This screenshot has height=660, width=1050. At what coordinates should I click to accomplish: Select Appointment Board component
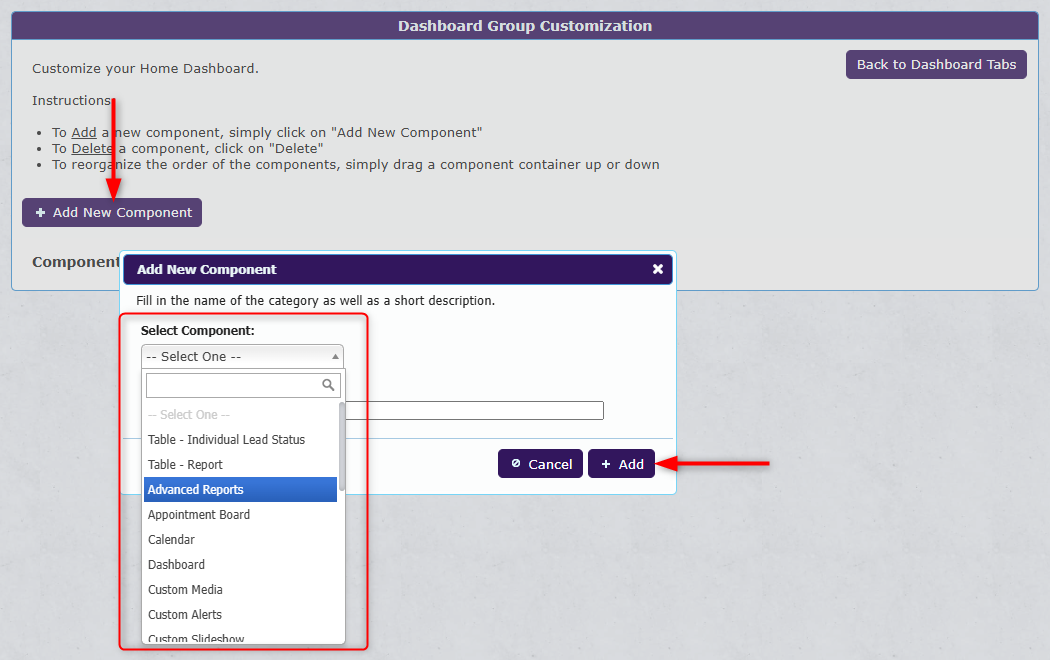(x=199, y=515)
